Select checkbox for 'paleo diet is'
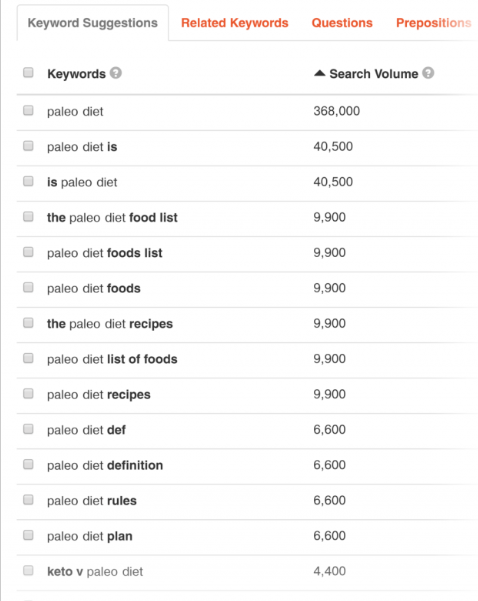The image size is (478, 601). [28, 146]
